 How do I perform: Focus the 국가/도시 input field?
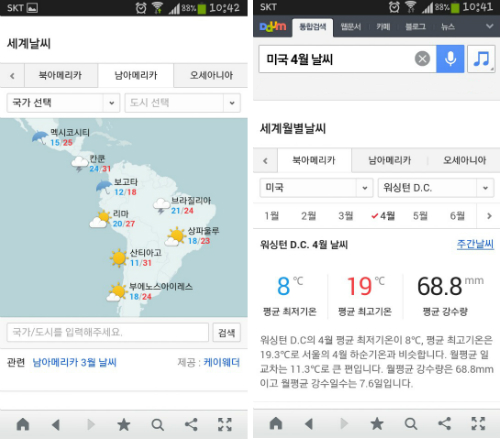pyautogui.click(x=108, y=332)
